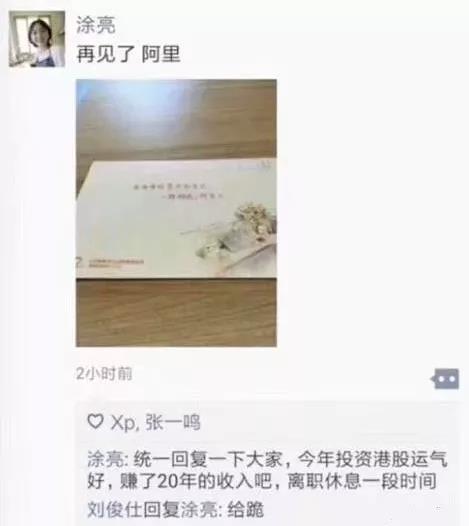Open the posted envelope card photo

[x=176, y=213]
